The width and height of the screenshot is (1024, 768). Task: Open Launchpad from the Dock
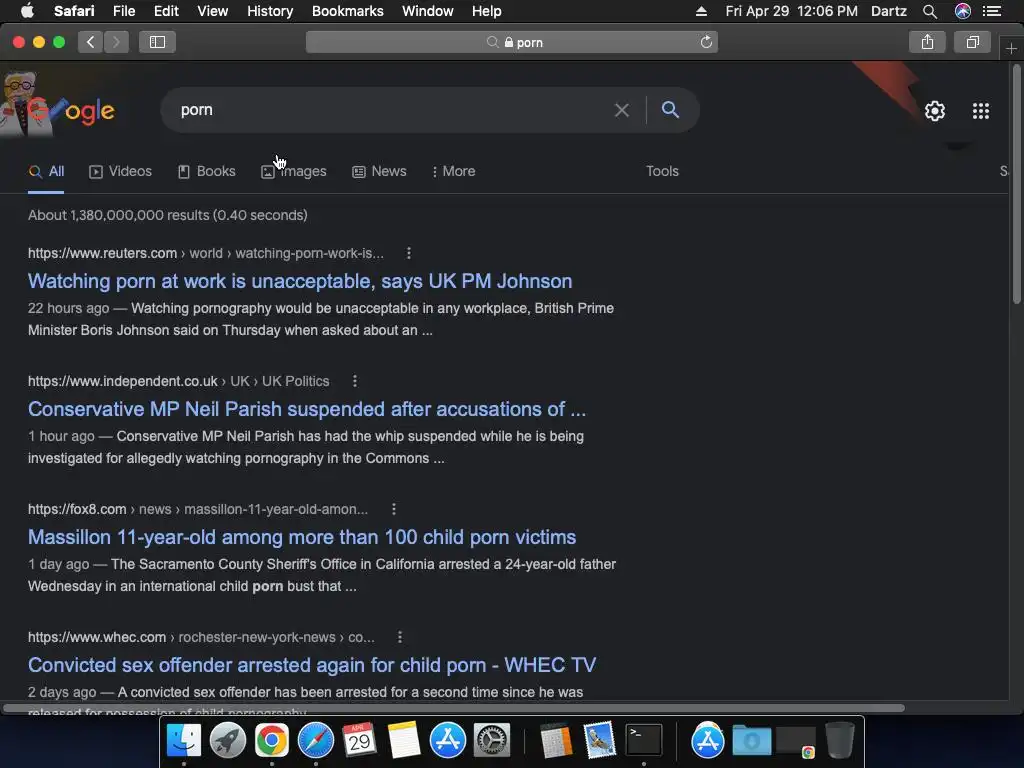[x=227, y=740]
